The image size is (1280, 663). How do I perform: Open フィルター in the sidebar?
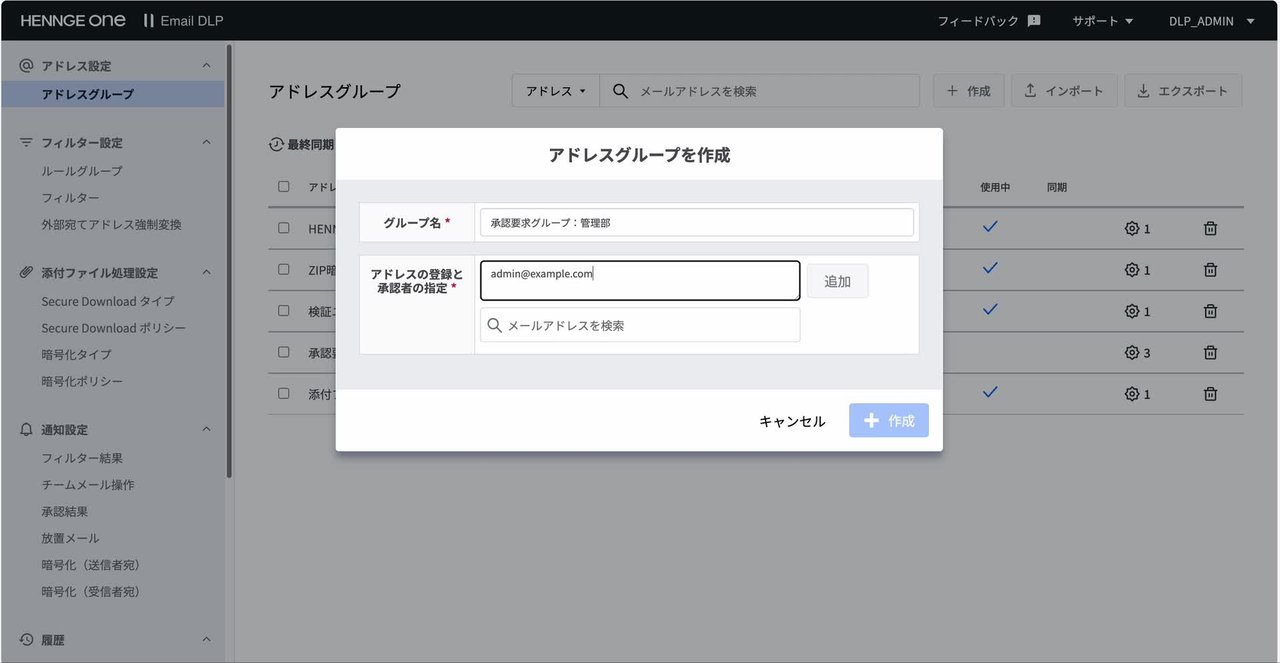[70, 198]
